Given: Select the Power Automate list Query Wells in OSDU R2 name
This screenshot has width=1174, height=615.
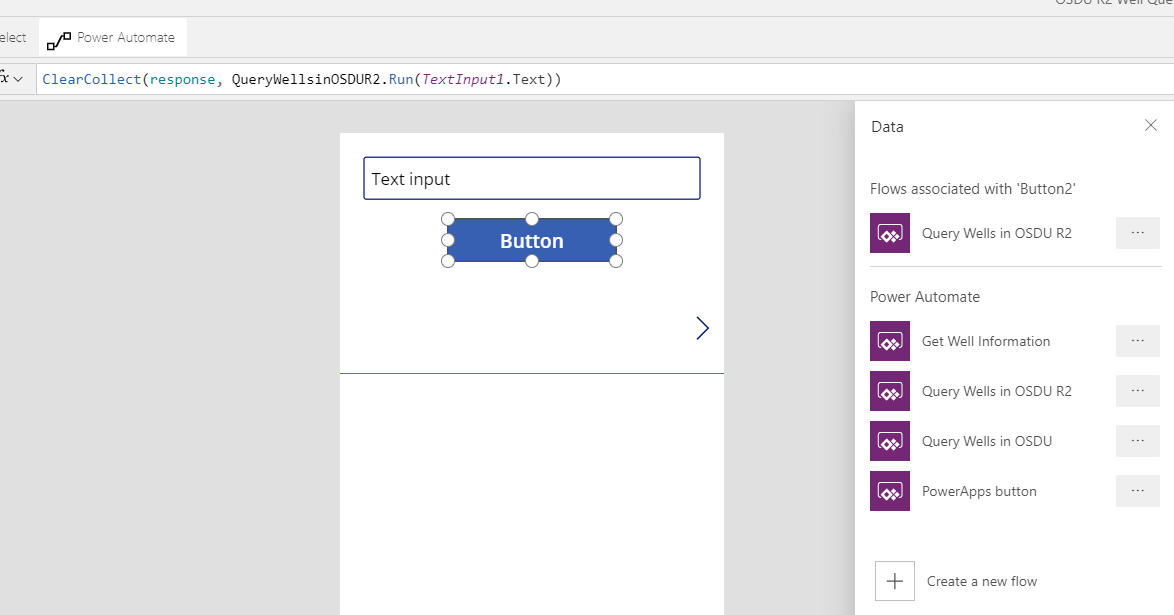Looking at the screenshot, I should coord(997,391).
